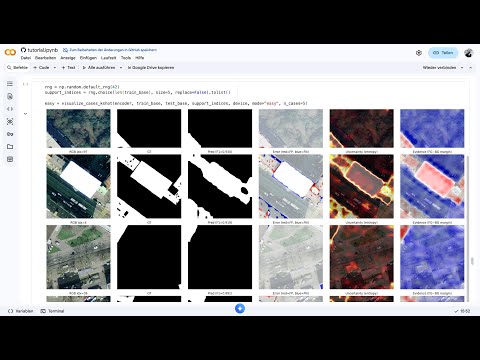Click the code line starting with support_indices

tap(138, 92)
